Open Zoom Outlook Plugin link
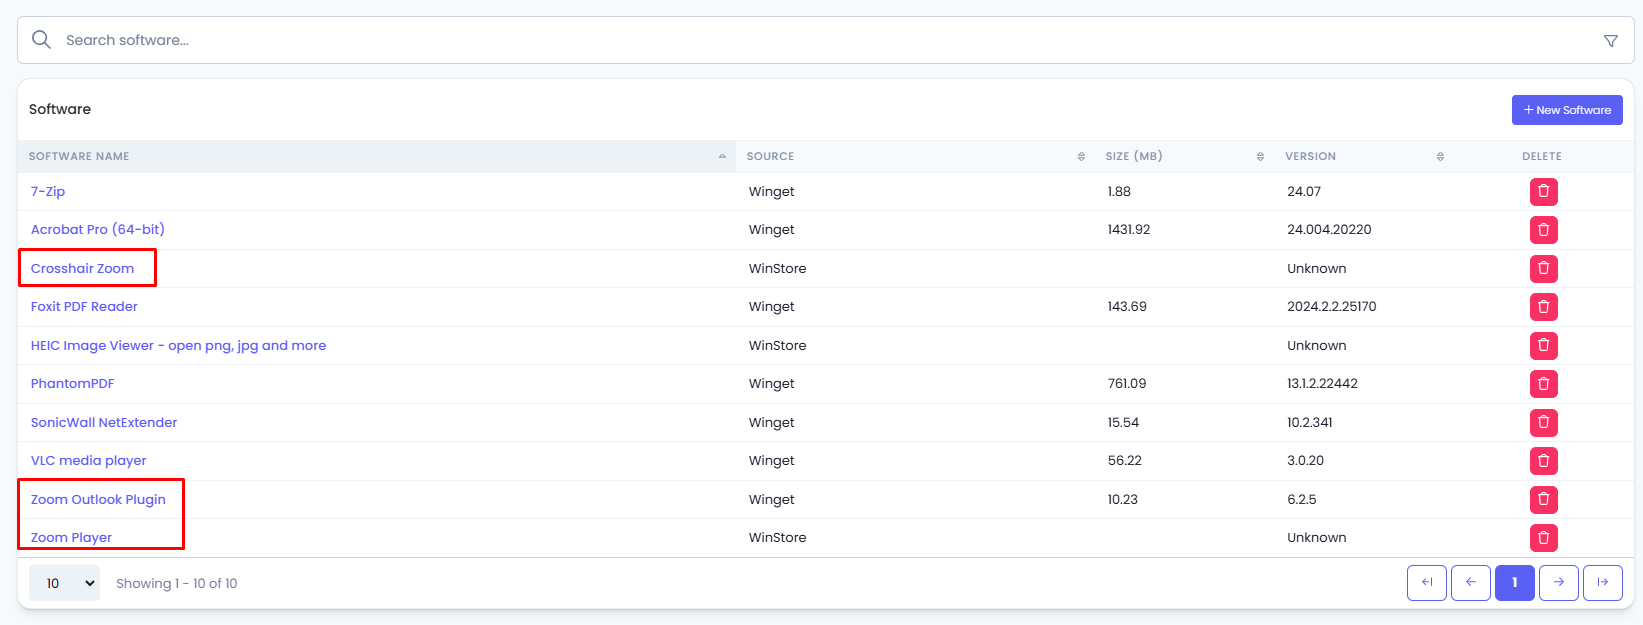The height and width of the screenshot is (625, 1643). pyautogui.click(x=98, y=499)
